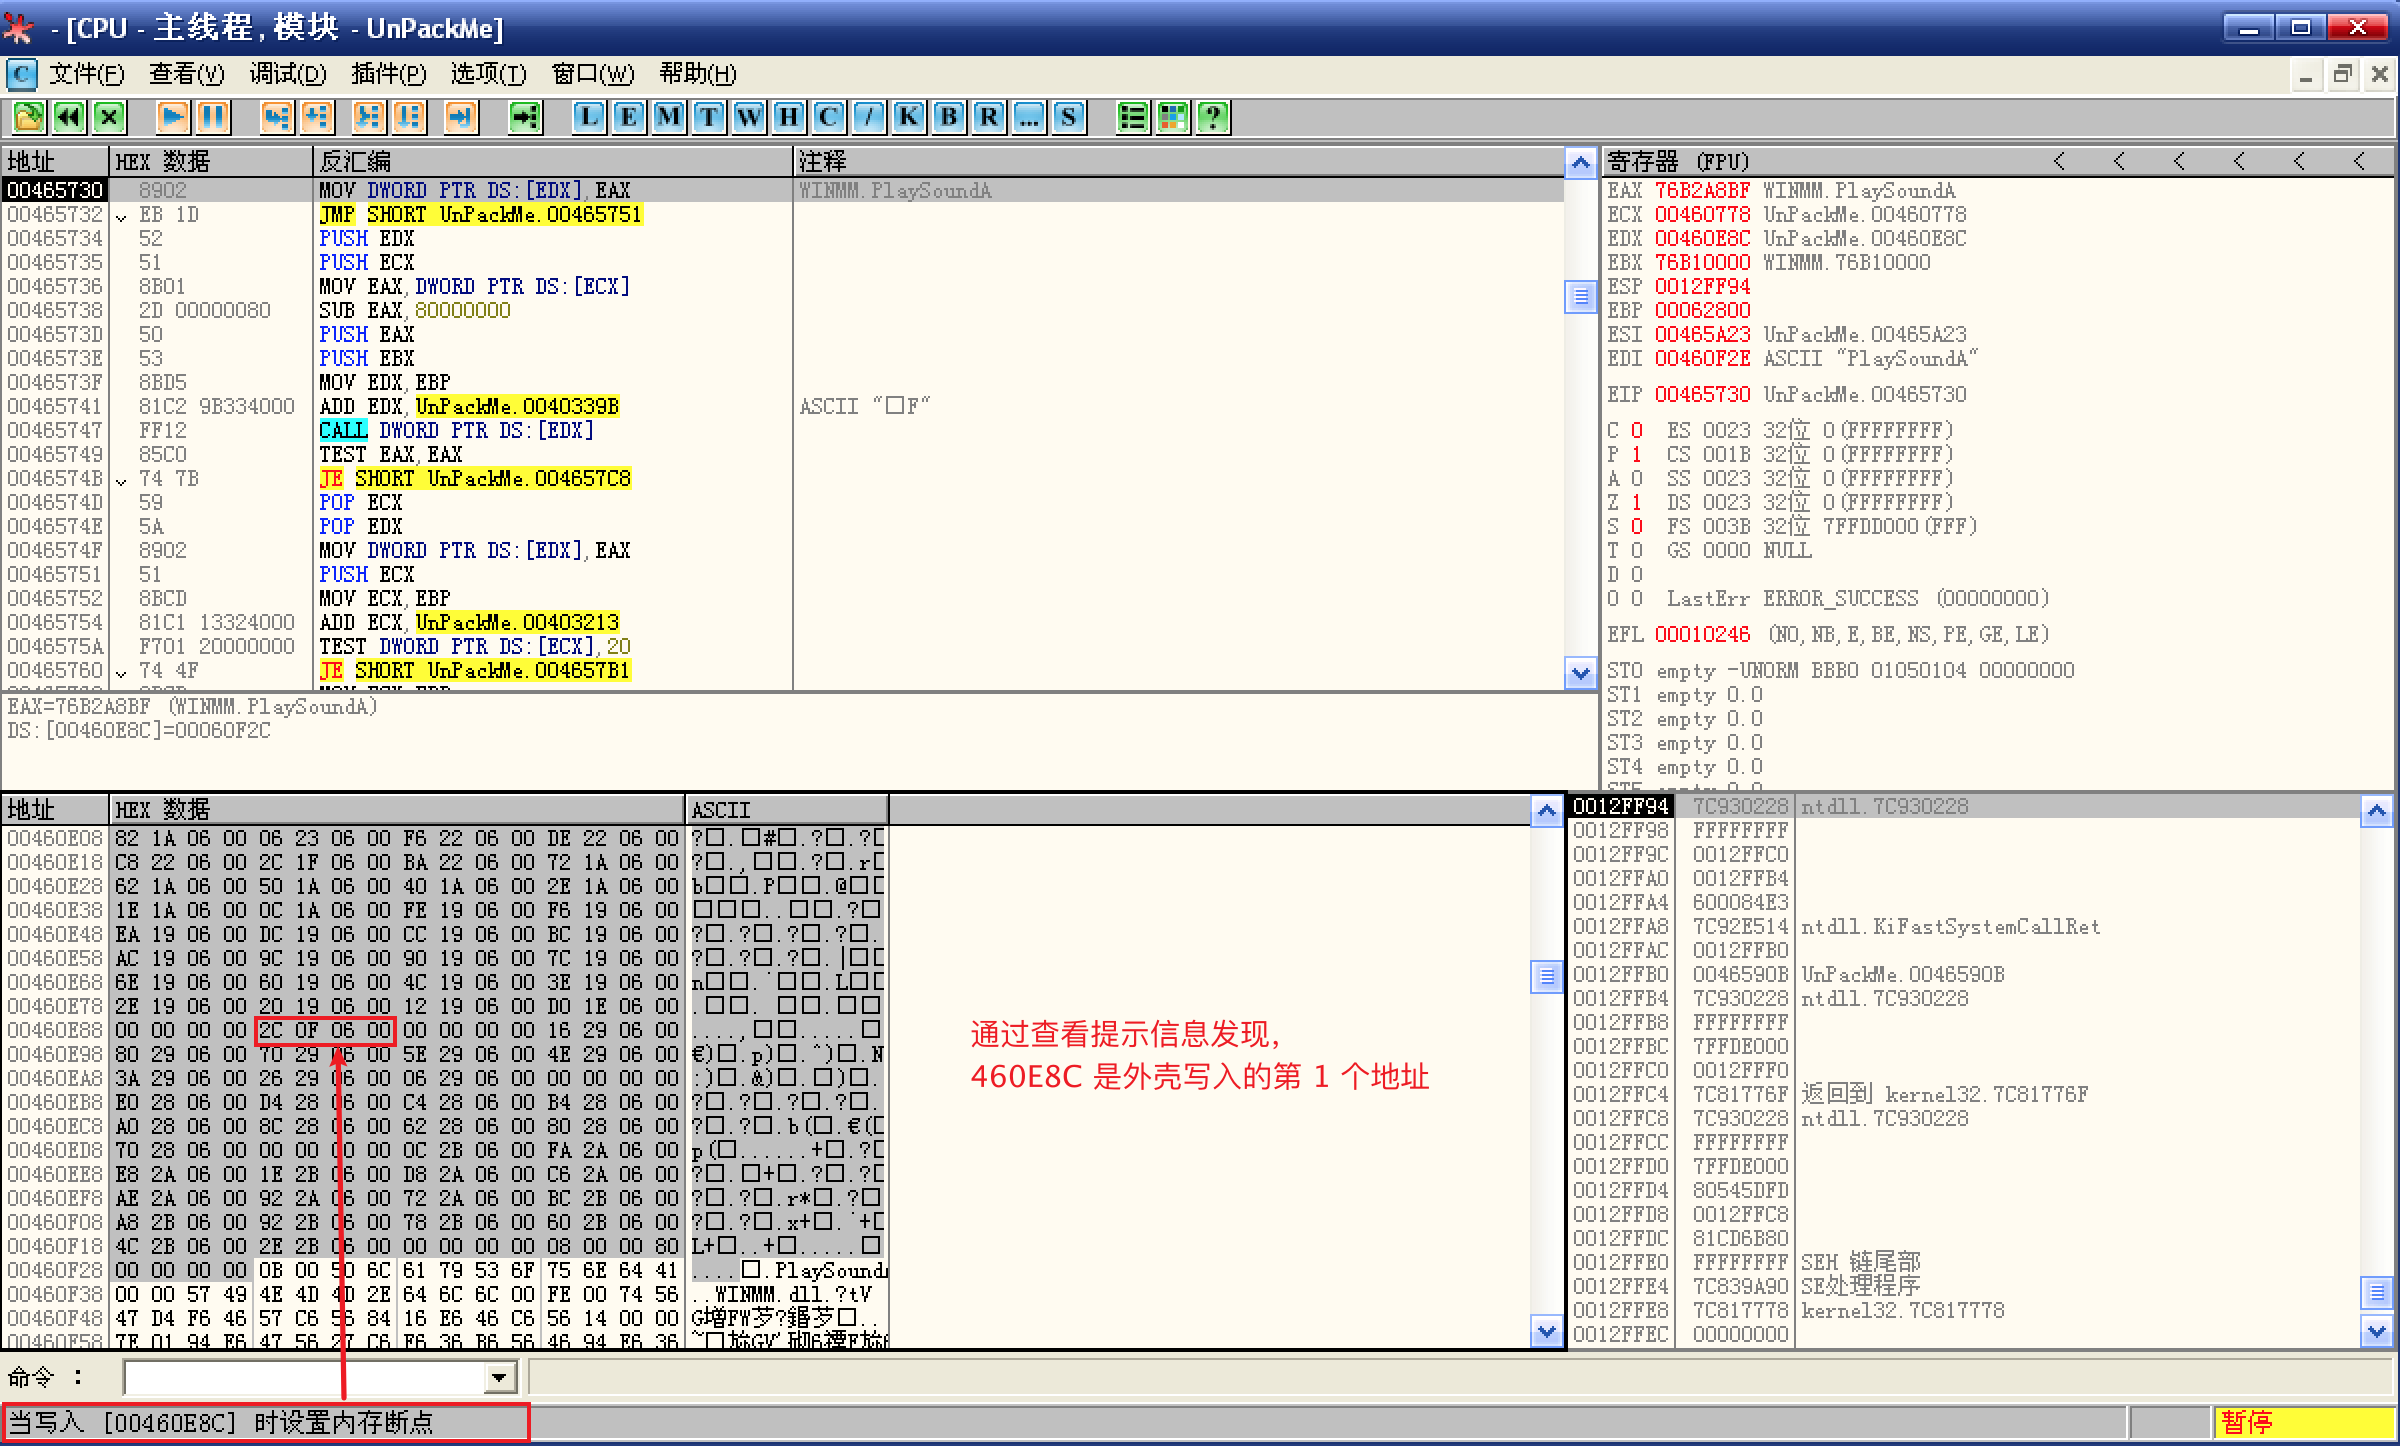Click the Help question mark icon
2400x1446 pixels.
1213,117
